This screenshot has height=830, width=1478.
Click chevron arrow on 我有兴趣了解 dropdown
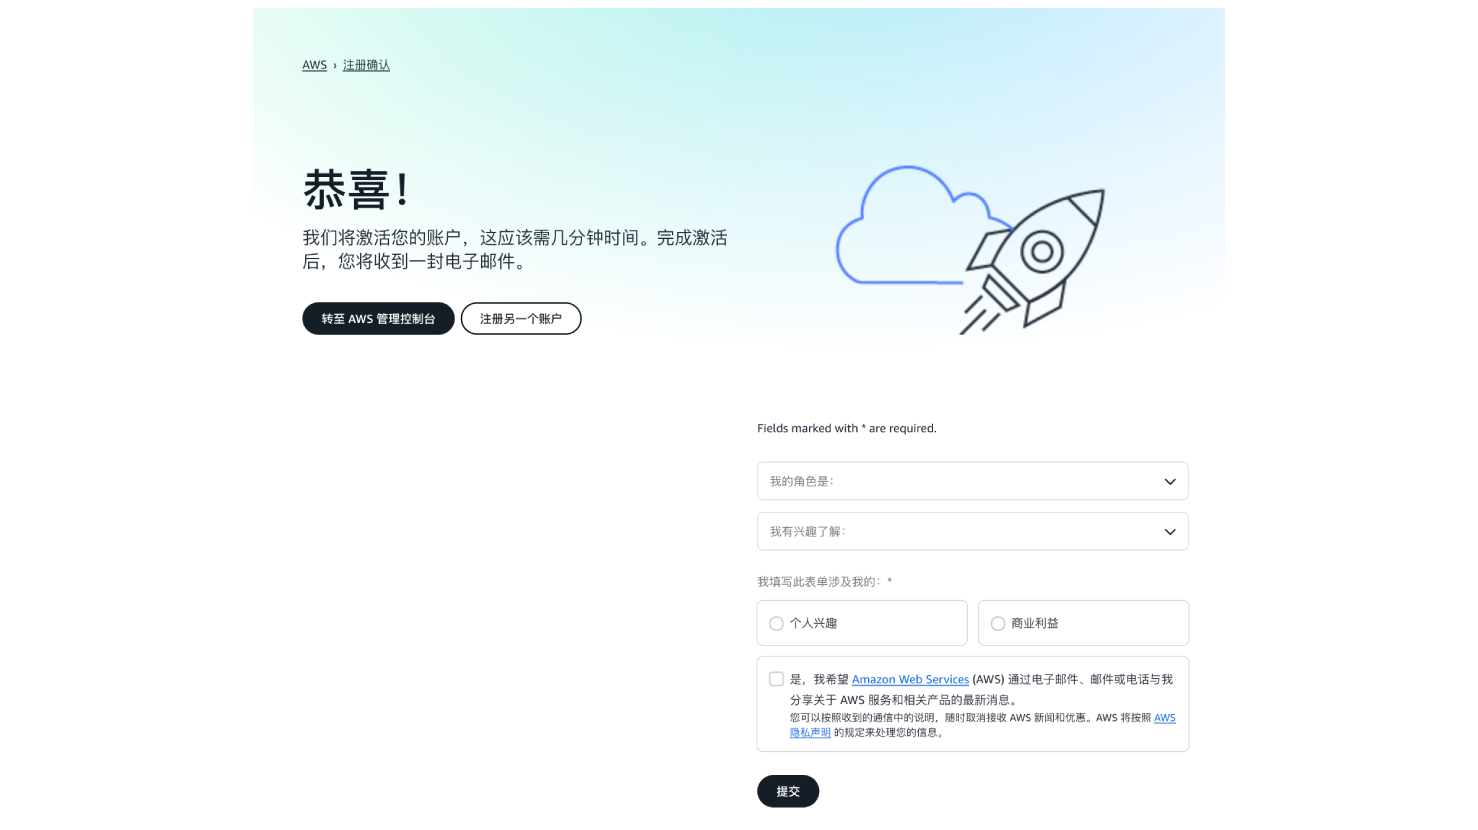[x=1170, y=532]
